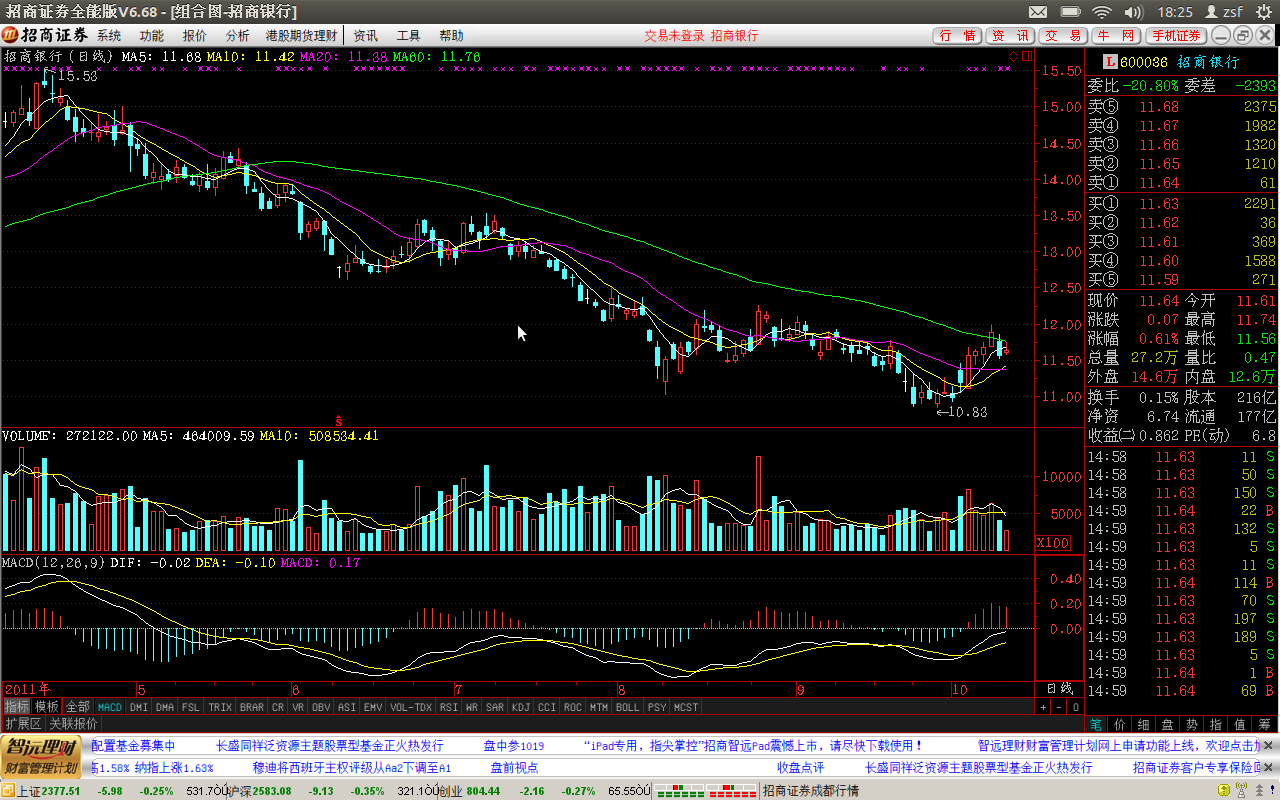Select the MTM indicator tab
The width and height of the screenshot is (1280, 800).
click(599, 707)
